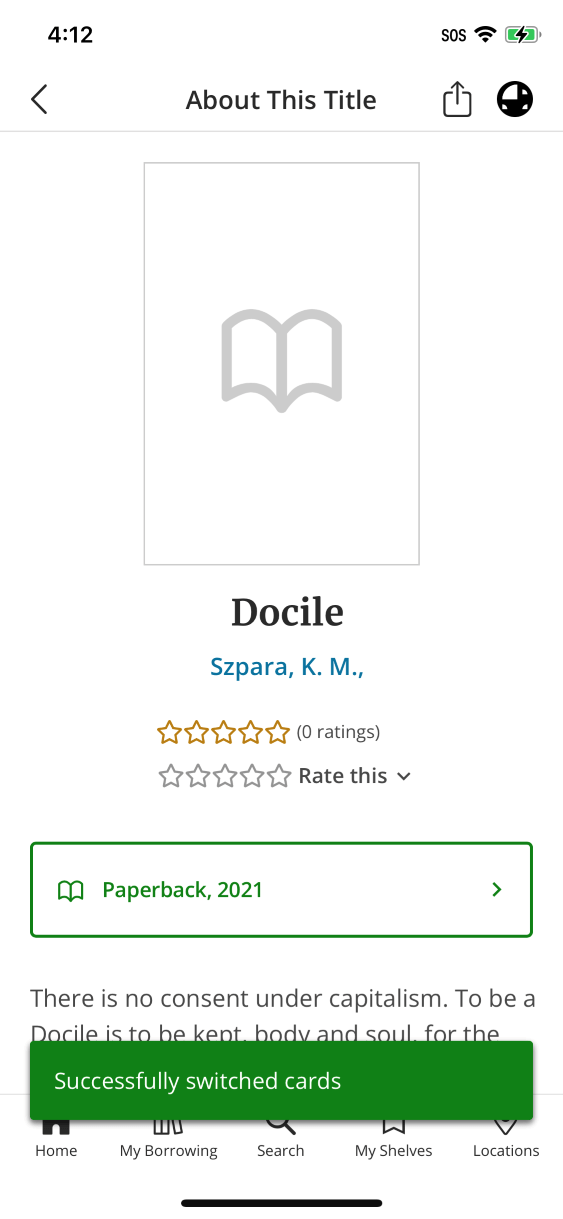Viewport: 563px width, 1219px height.
Task: Tap the round profile avatar icon
Action: click(x=515, y=100)
